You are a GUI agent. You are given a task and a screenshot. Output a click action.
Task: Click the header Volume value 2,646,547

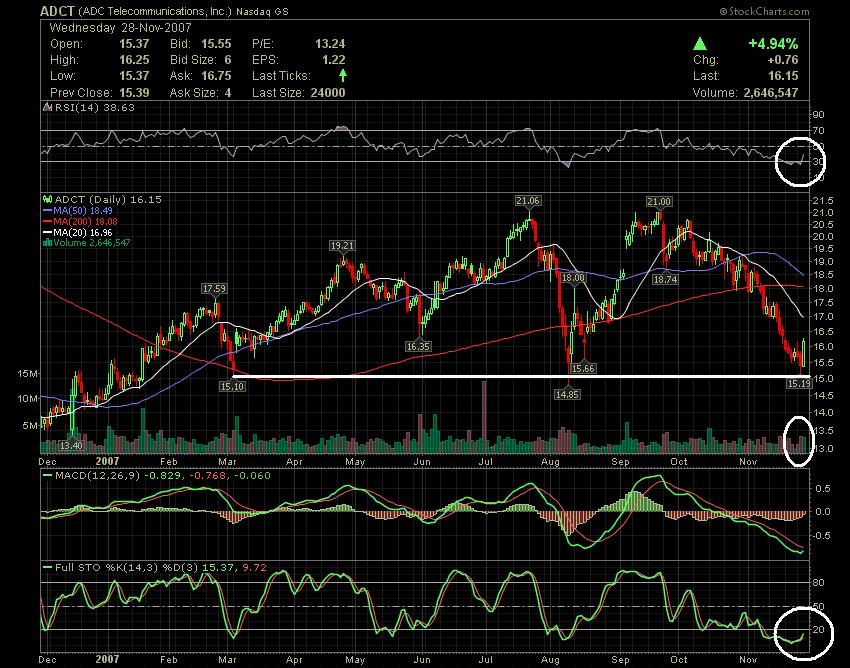tap(771, 93)
